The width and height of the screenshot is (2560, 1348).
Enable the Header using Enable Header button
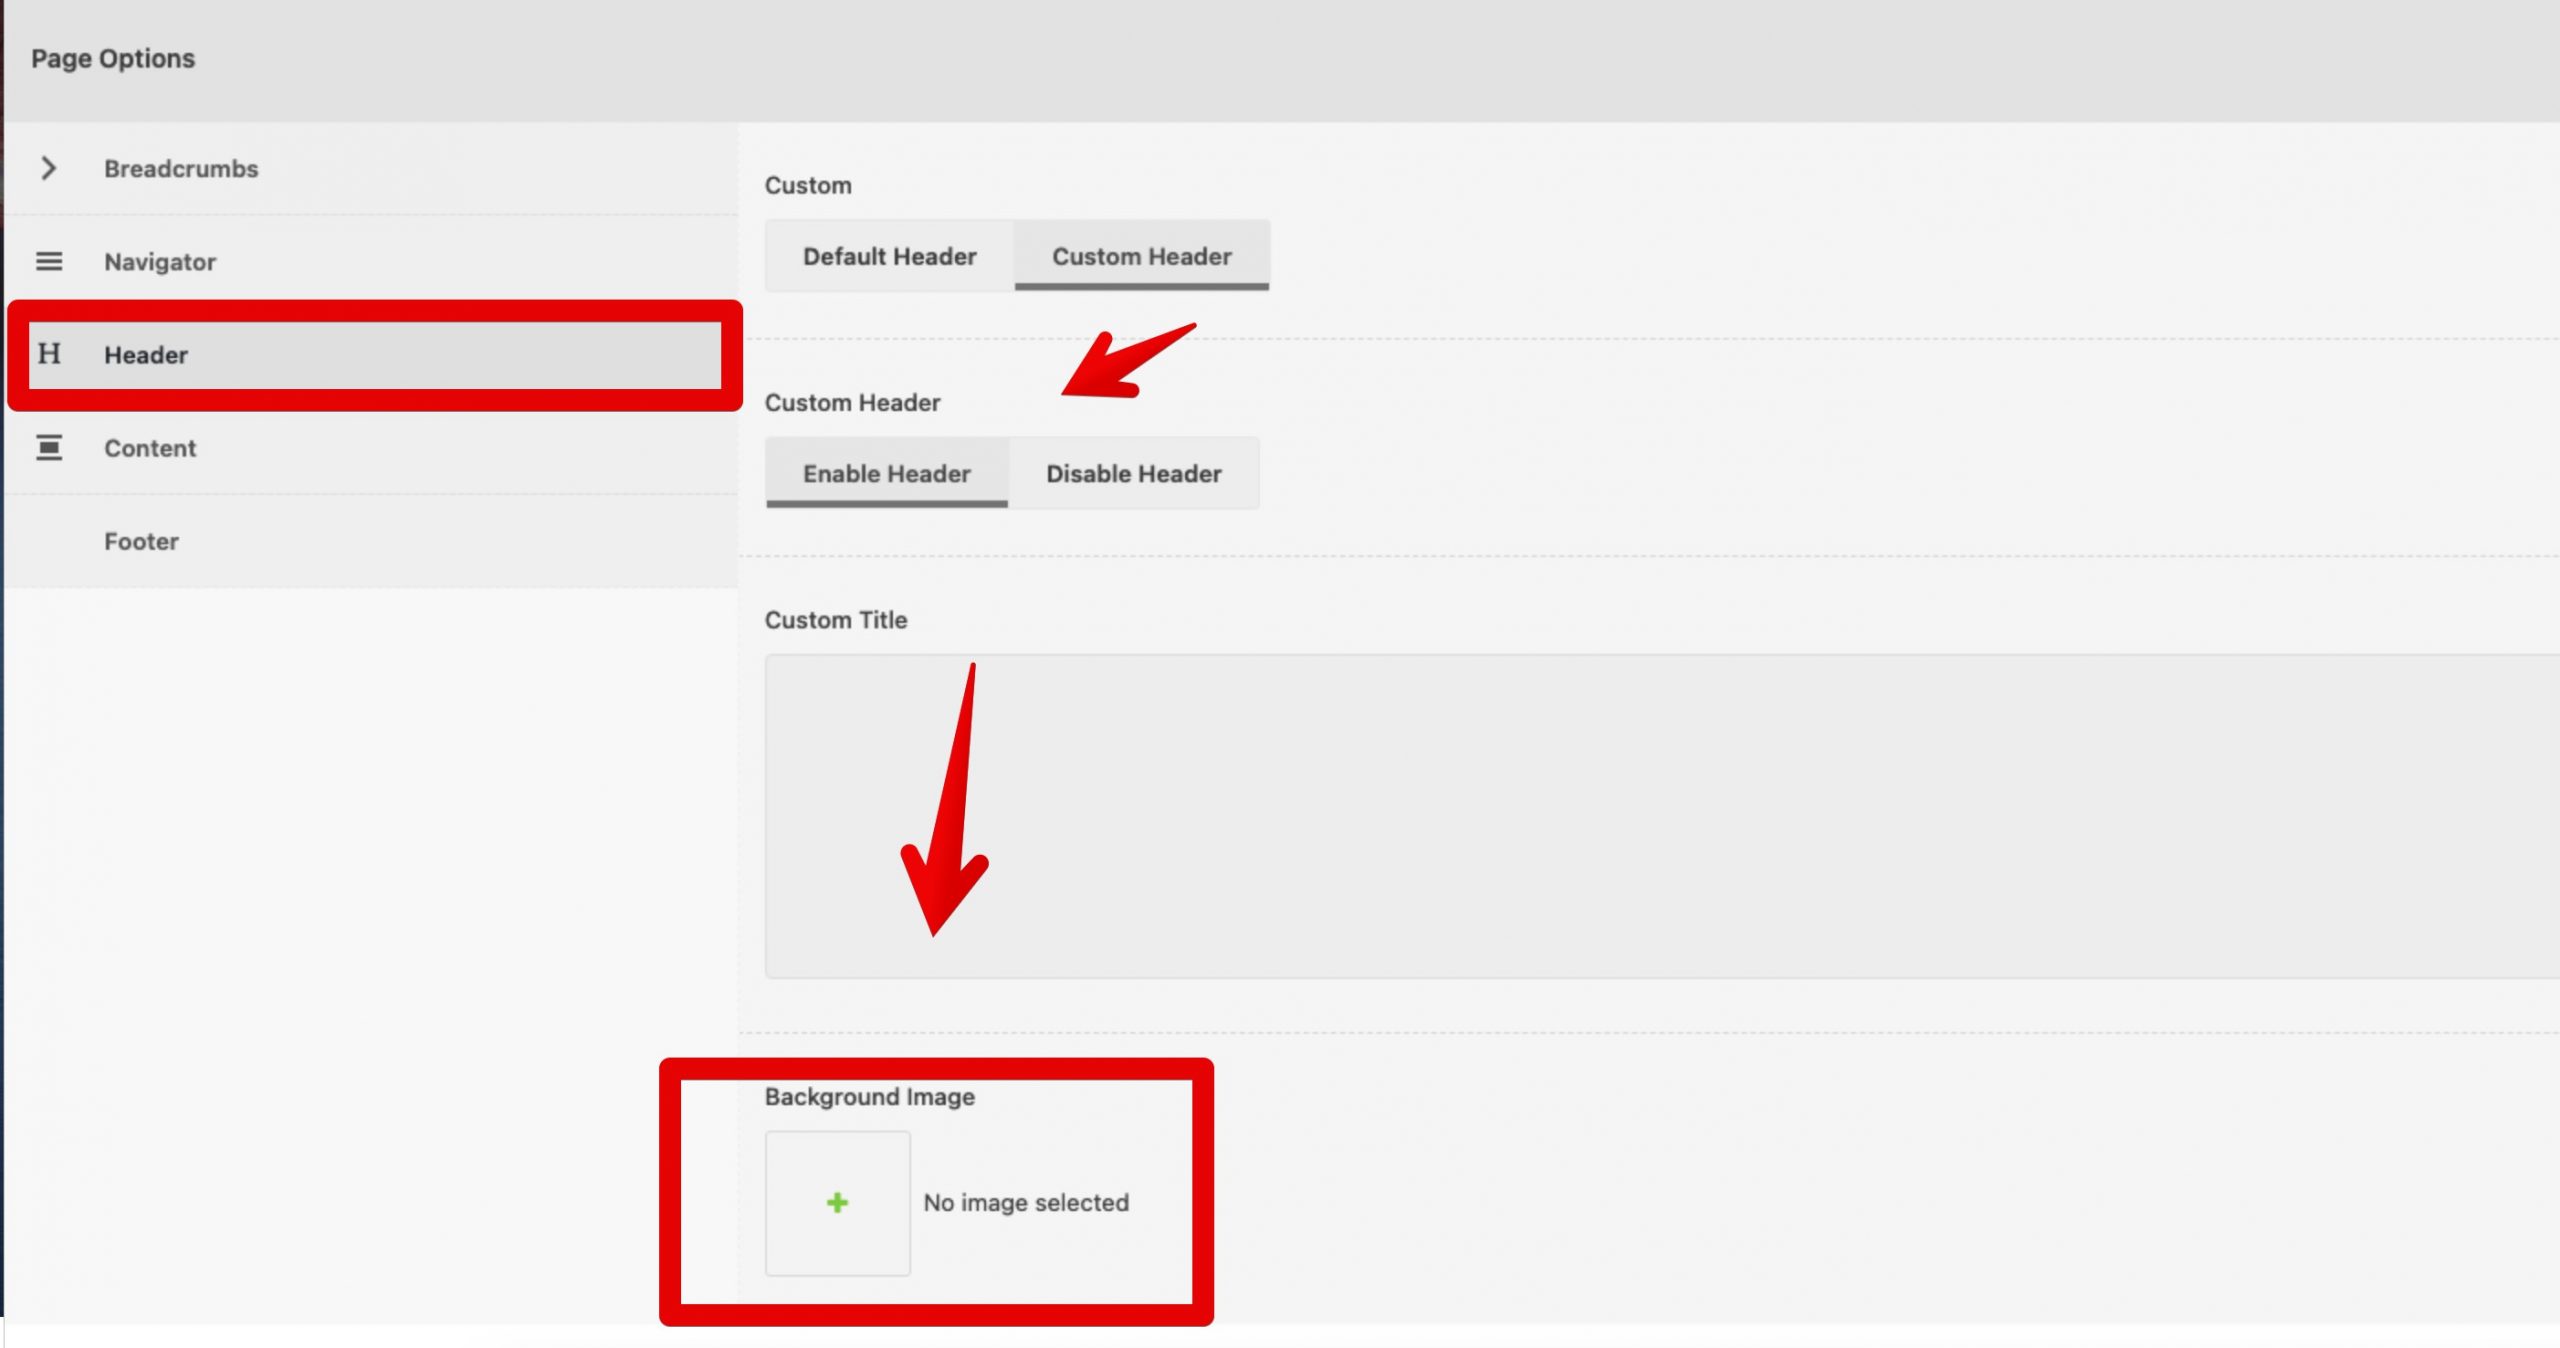(x=887, y=474)
